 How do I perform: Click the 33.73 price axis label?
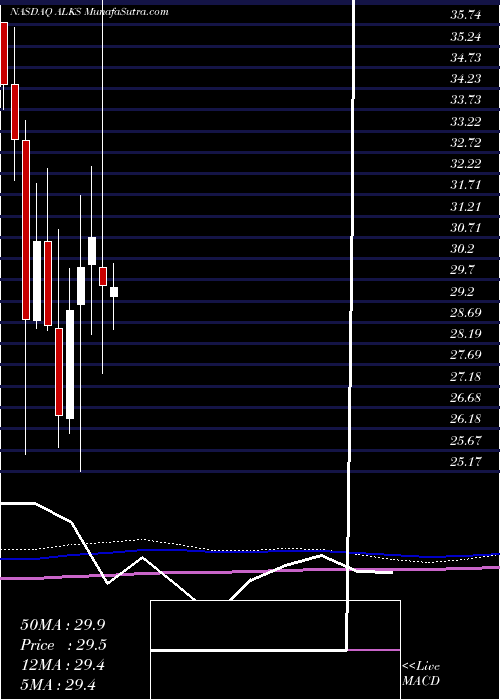(x=466, y=100)
